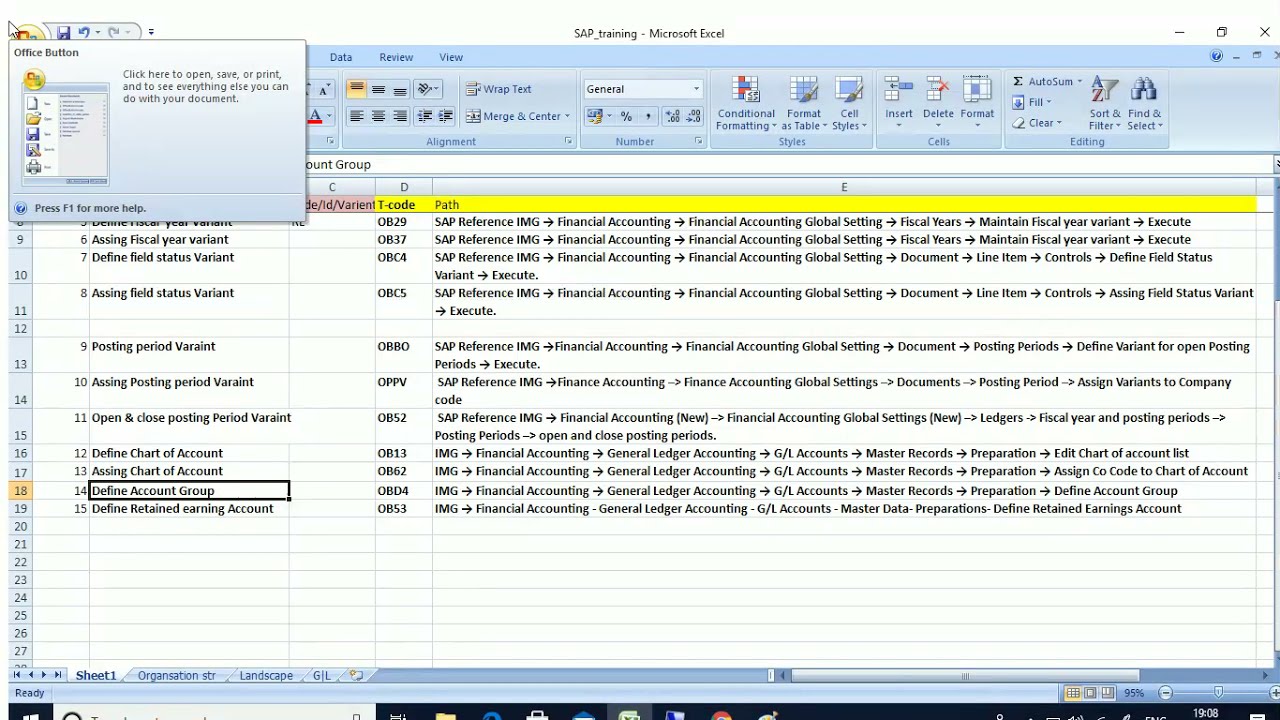Image resolution: width=1280 pixels, height=720 pixels.
Task: Open Sort & Filter menu
Action: [x=1105, y=103]
